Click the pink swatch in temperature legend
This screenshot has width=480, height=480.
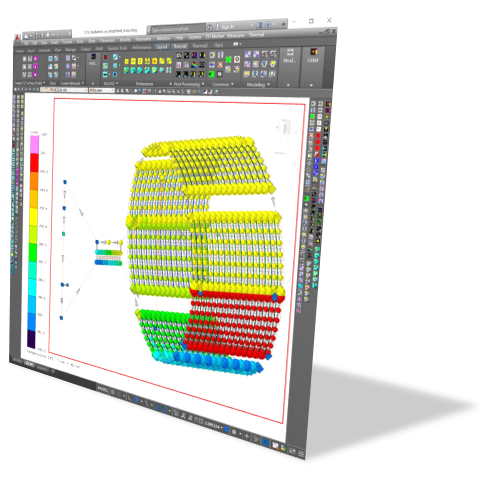click(x=34, y=144)
